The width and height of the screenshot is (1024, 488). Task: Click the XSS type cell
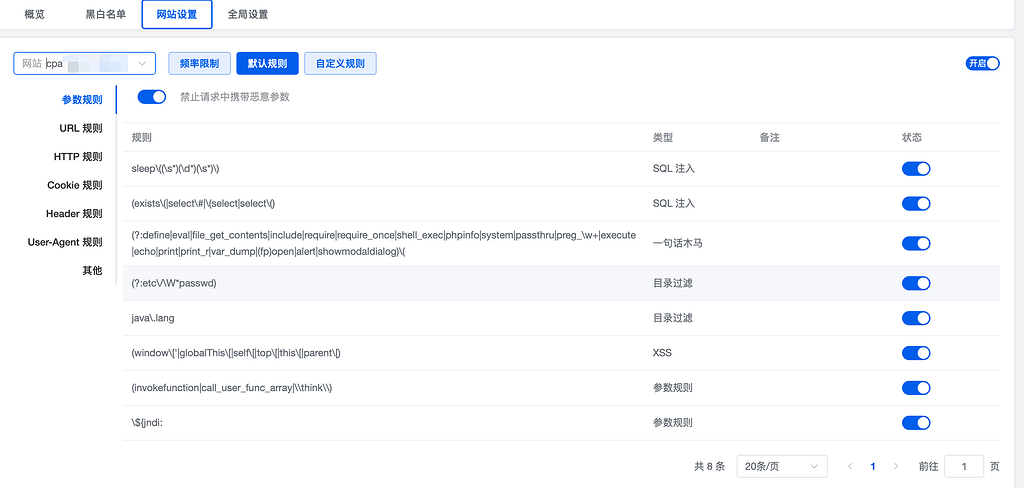click(x=662, y=353)
